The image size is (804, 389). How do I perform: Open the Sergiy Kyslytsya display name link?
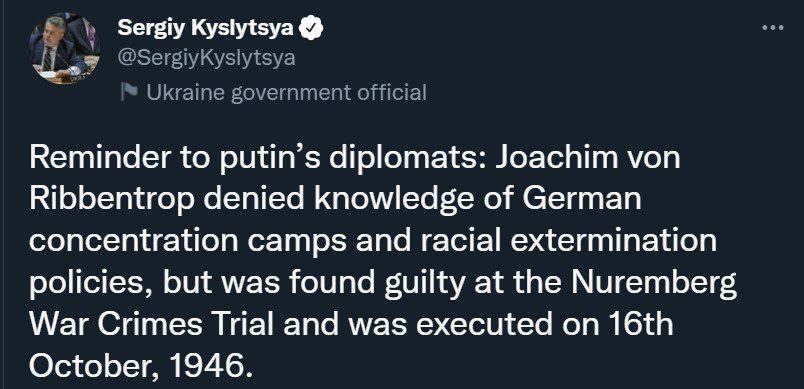coord(206,27)
